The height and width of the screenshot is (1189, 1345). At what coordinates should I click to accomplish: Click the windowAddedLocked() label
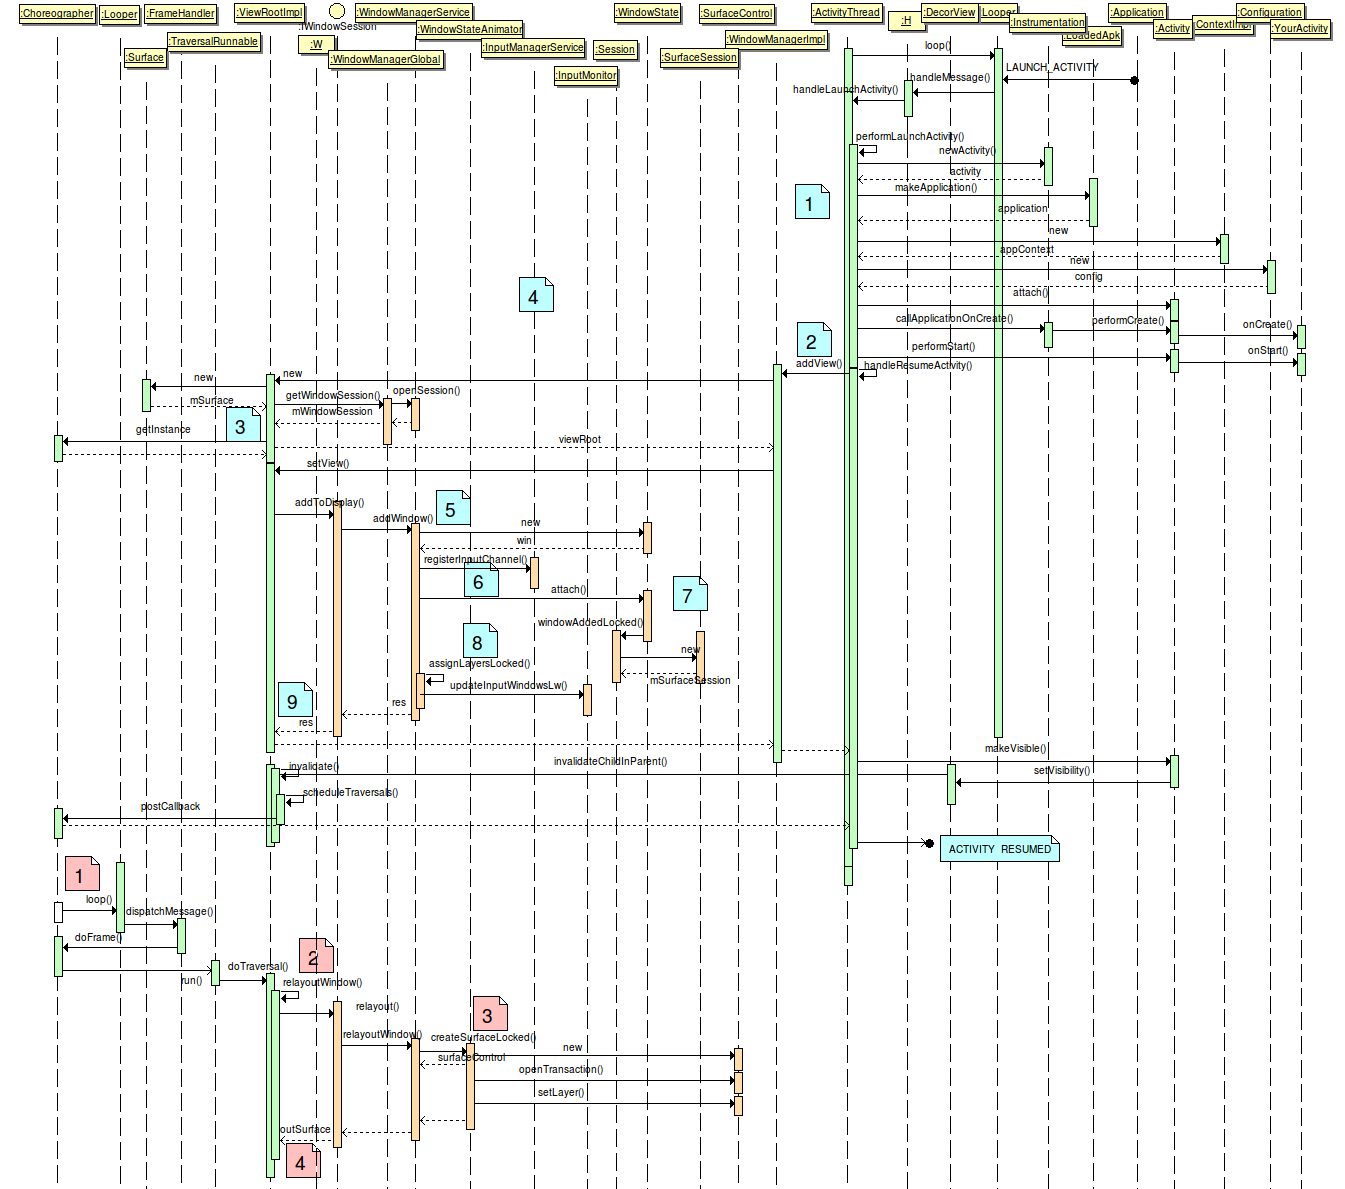pos(590,623)
